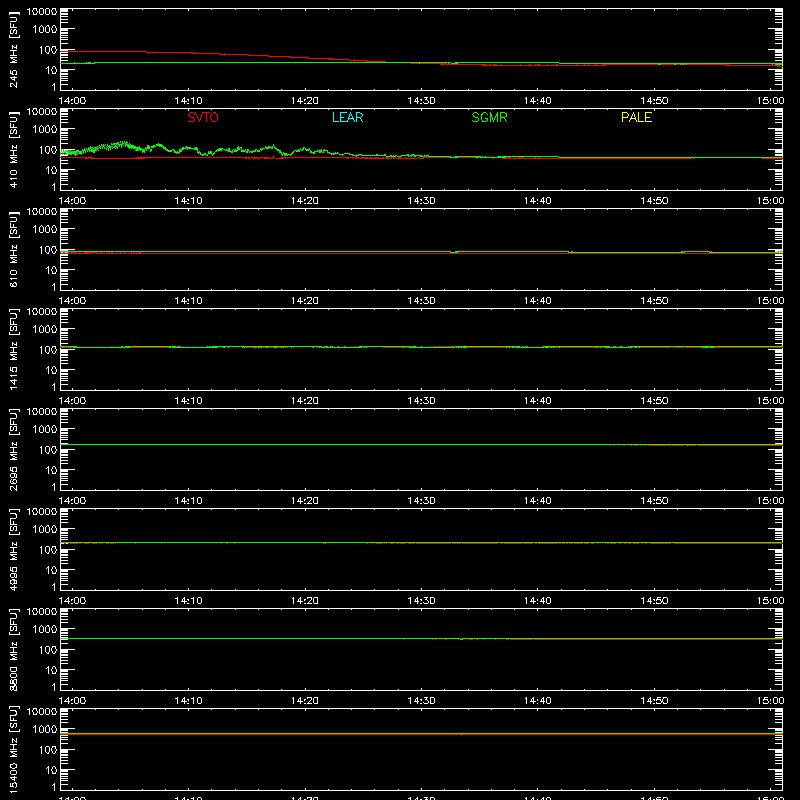800x800 pixels.
Task: Click 14:40 time label under the 1415 MHz plot
Action: pyautogui.click(x=538, y=401)
